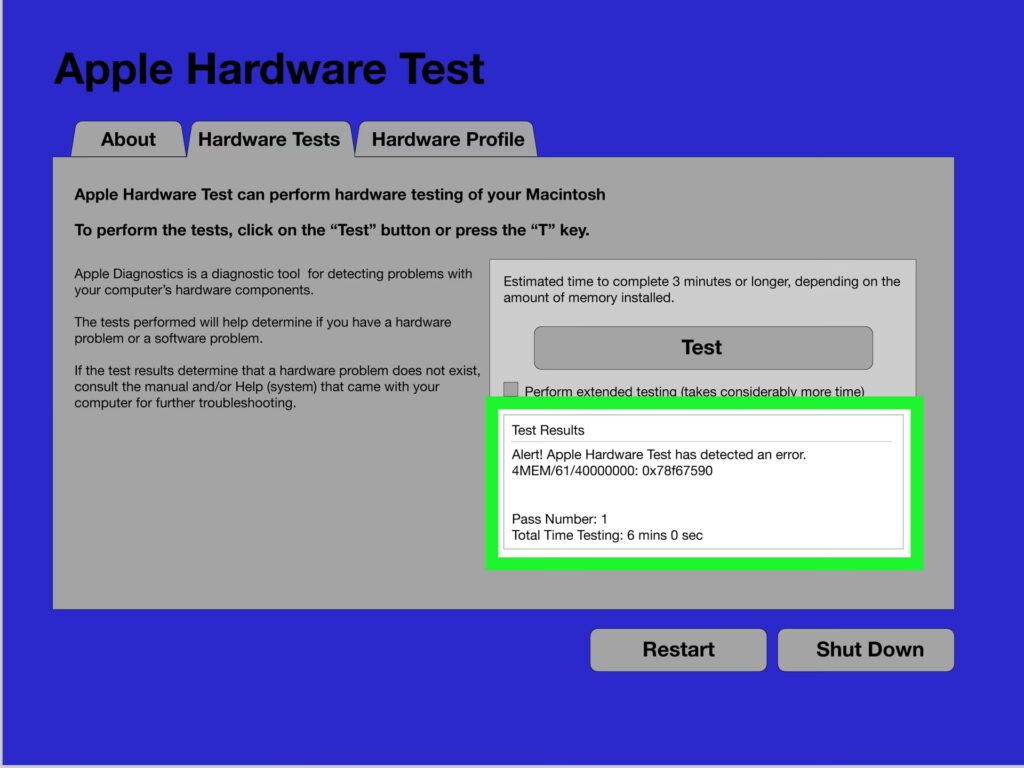Enable the Perform extended testing checkbox
The image size is (1024, 768).
[511, 390]
